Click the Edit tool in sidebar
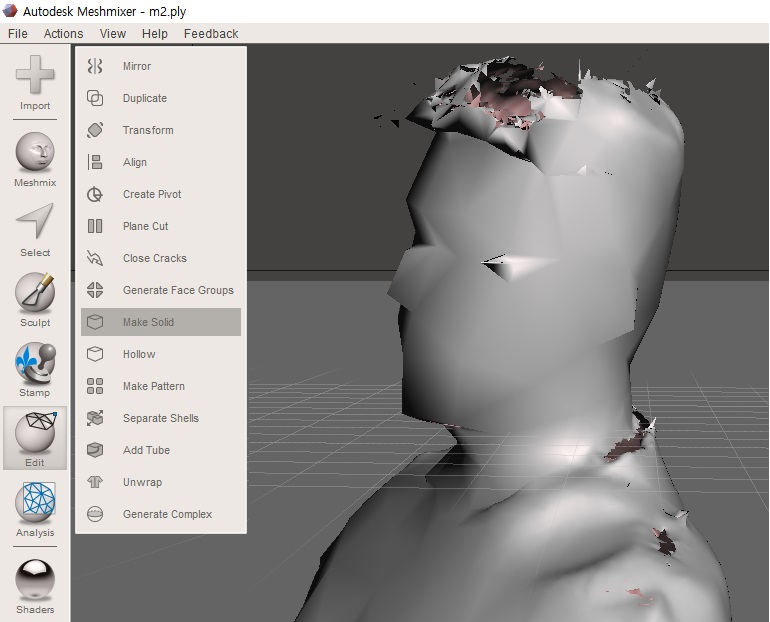This screenshot has height=622, width=770. pyautogui.click(x=35, y=437)
